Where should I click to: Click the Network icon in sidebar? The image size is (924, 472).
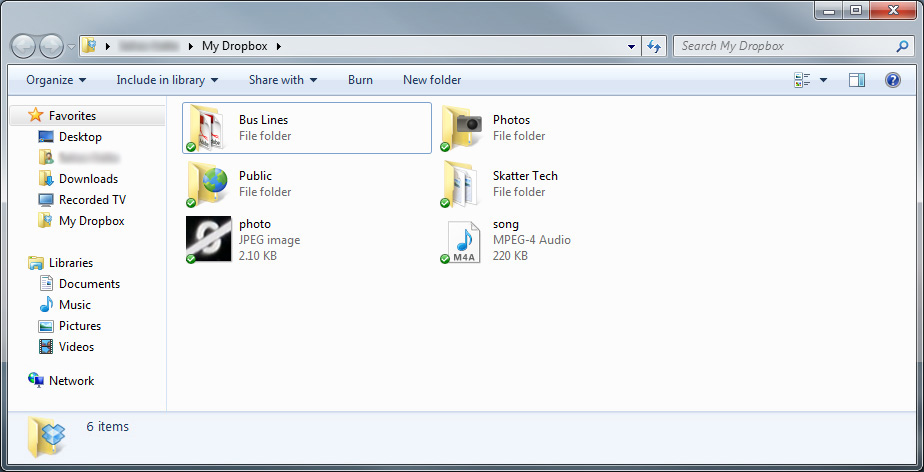coord(36,380)
